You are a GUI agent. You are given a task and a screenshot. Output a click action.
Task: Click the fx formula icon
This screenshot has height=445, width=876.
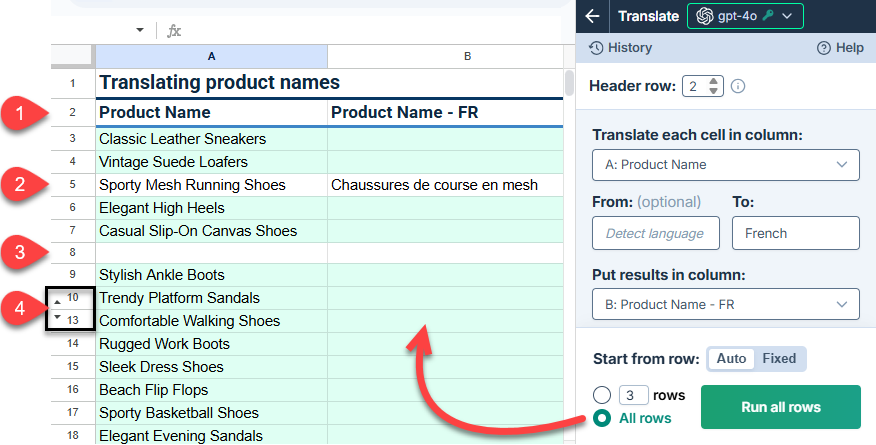(x=174, y=31)
